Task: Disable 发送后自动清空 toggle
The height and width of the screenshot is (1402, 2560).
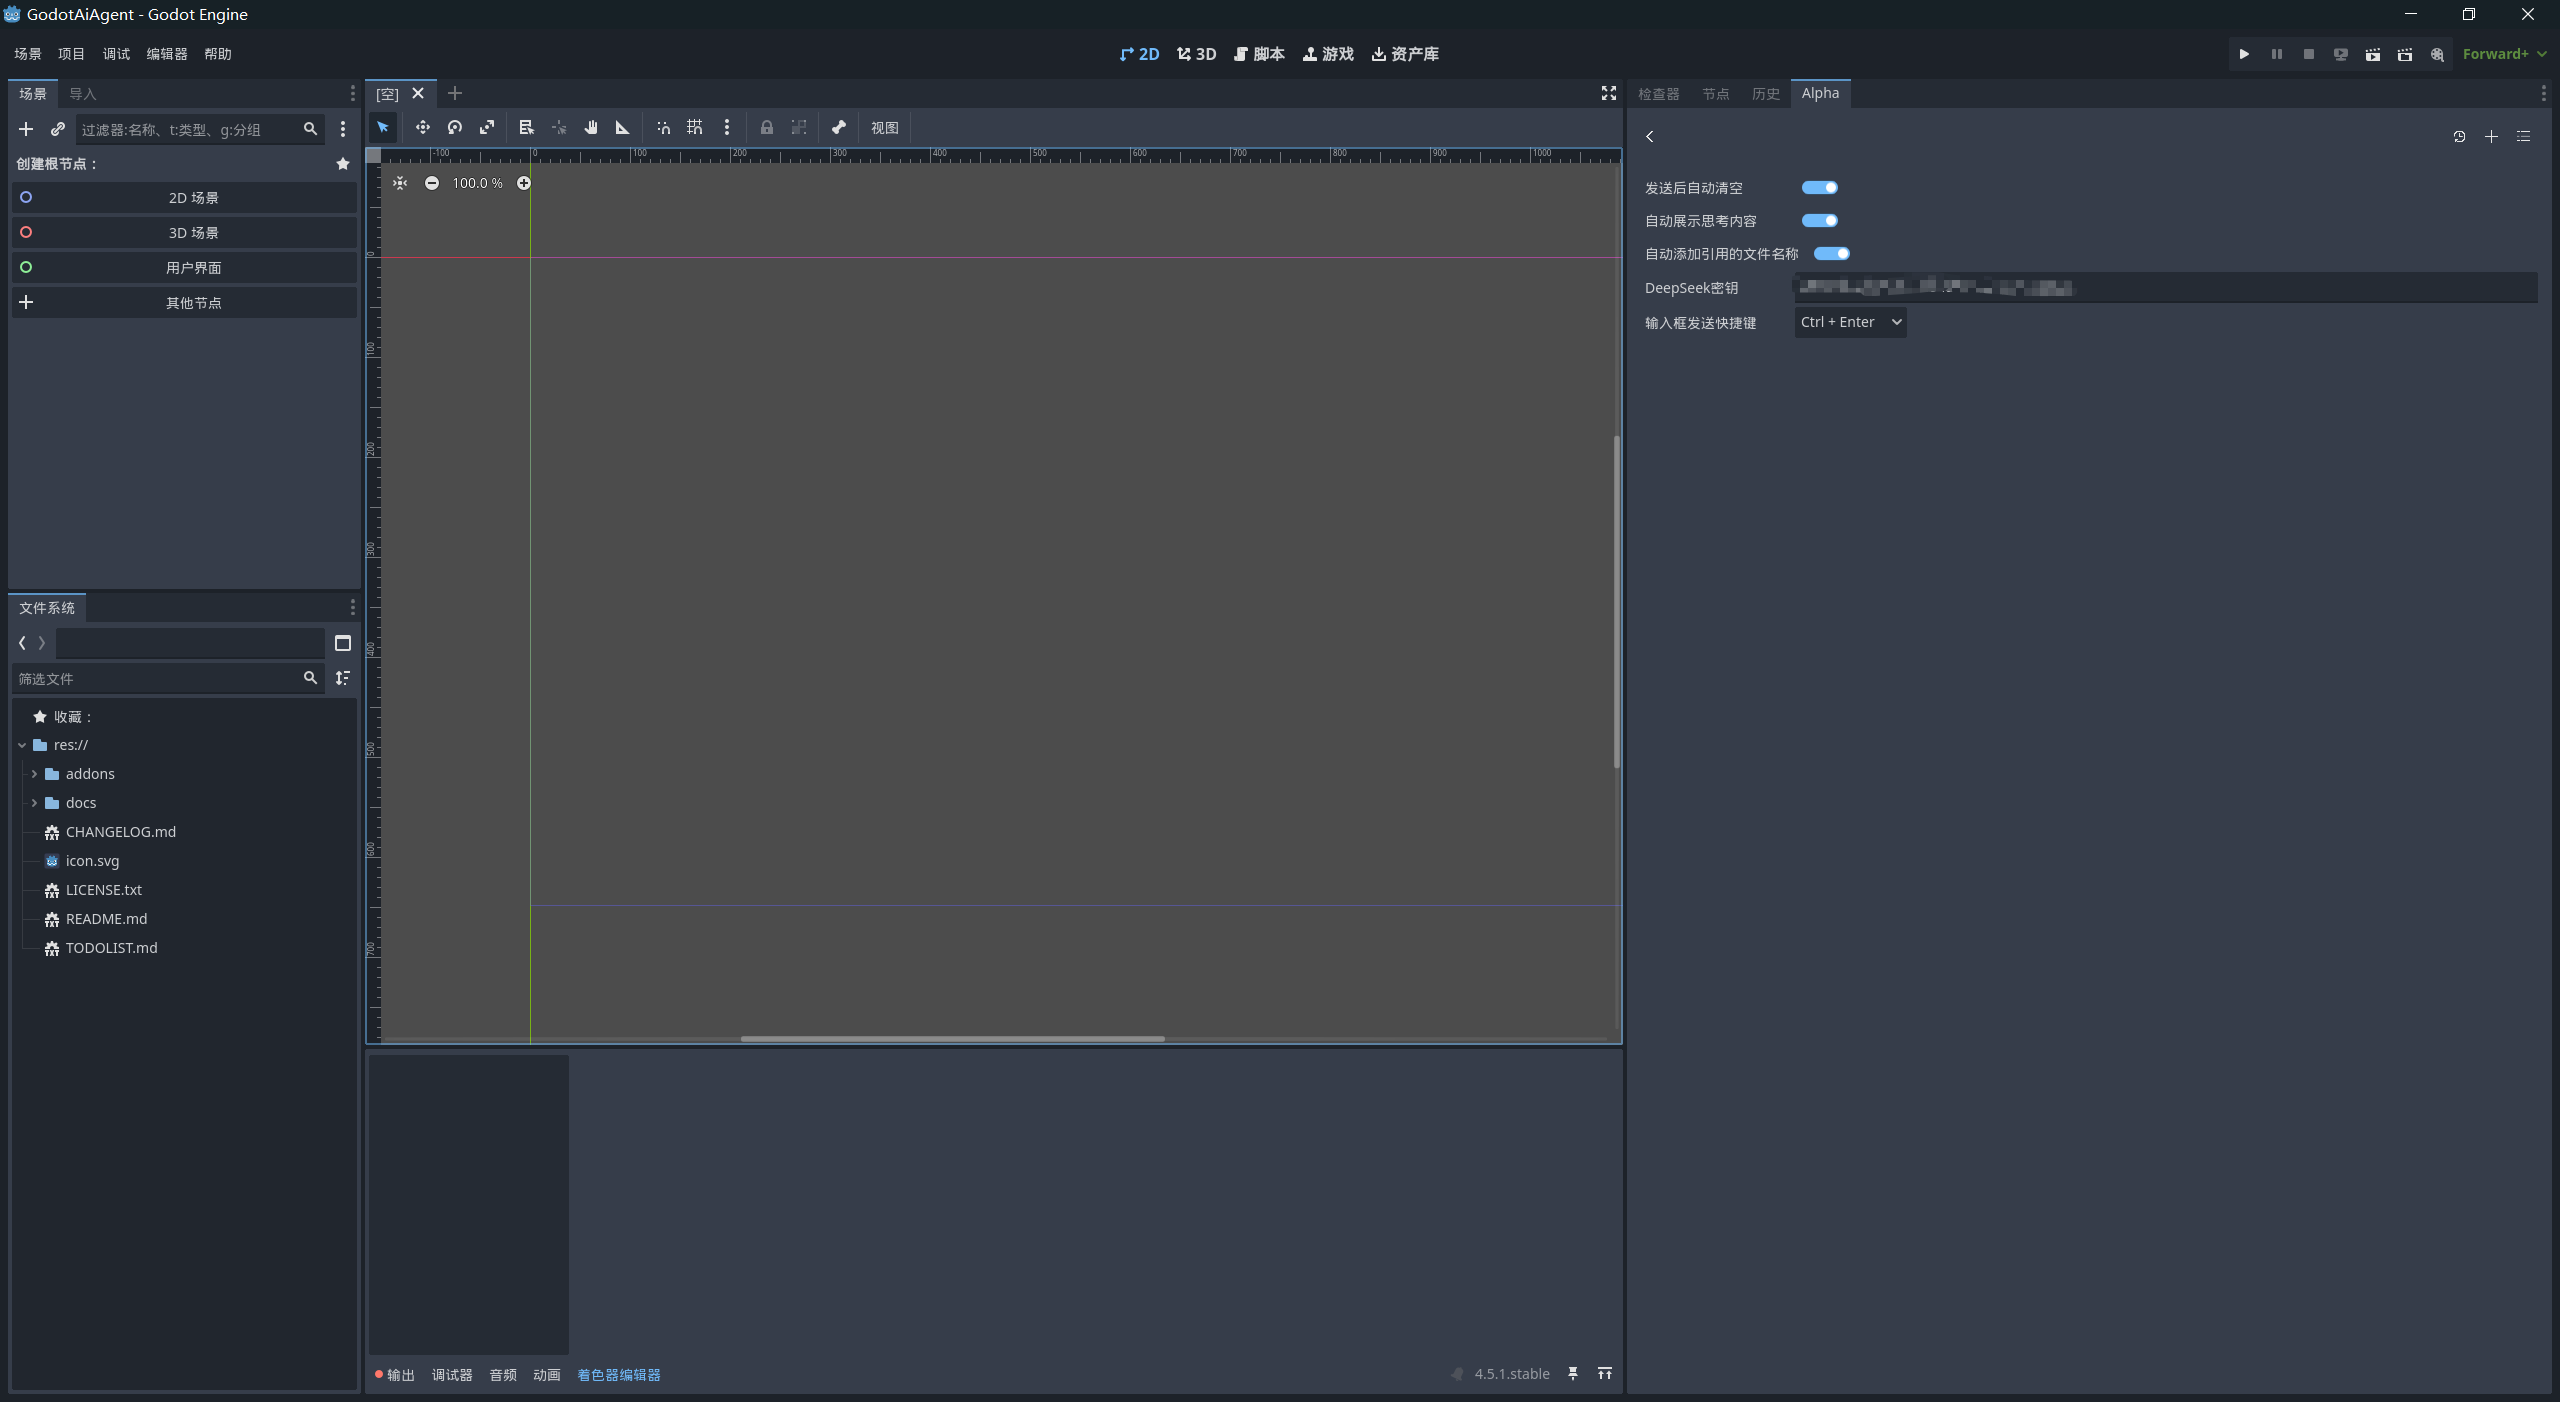Action: pyautogui.click(x=1819, y=187)
